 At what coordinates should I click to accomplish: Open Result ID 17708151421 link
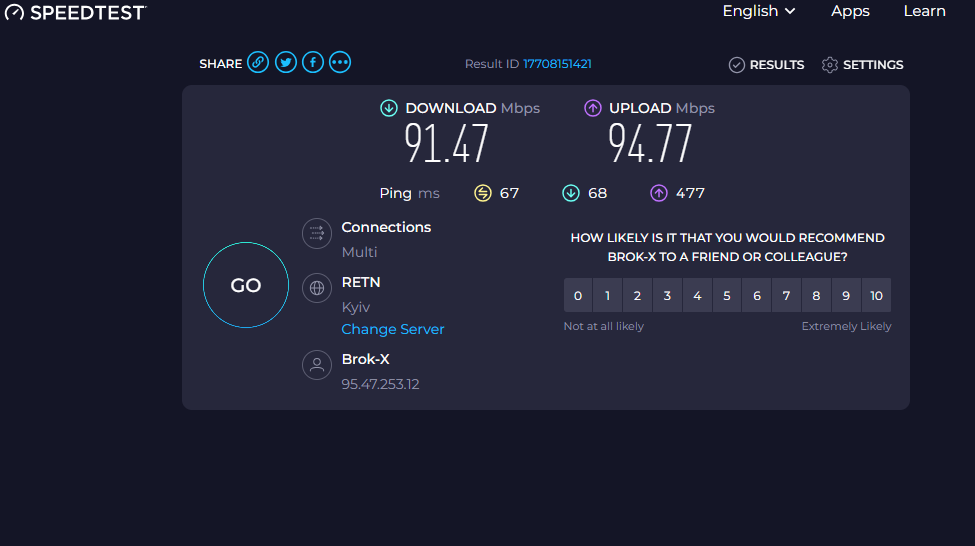pyautogui.click(x=557, y=64)
